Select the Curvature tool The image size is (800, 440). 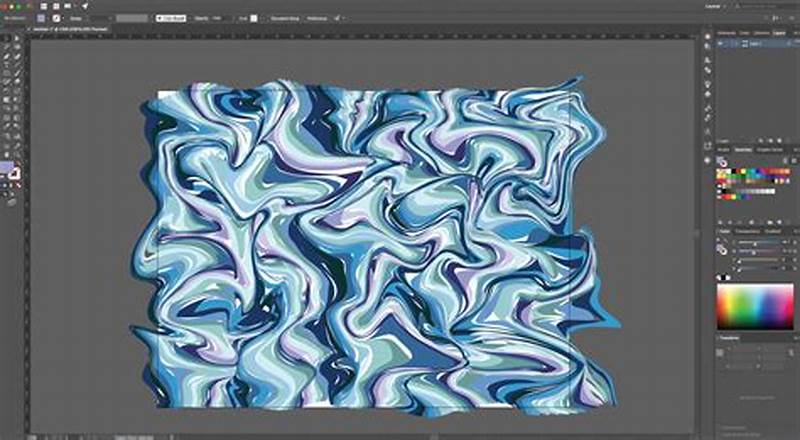[17, 56]
